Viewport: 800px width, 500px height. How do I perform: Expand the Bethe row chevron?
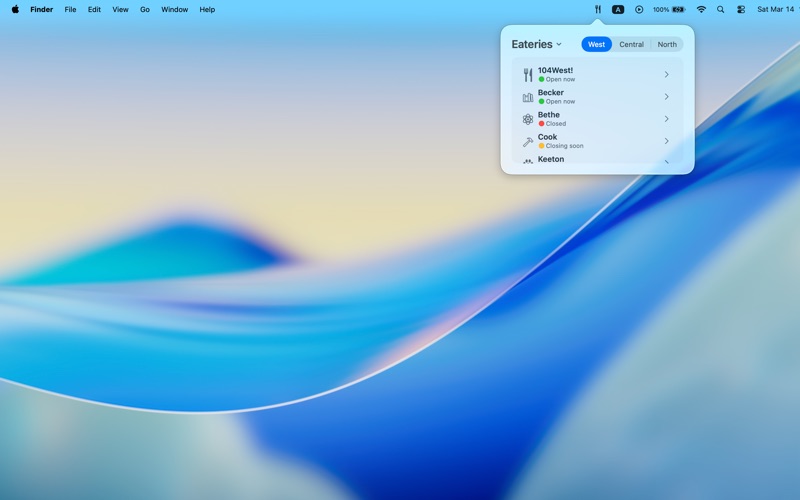(666, 119)
